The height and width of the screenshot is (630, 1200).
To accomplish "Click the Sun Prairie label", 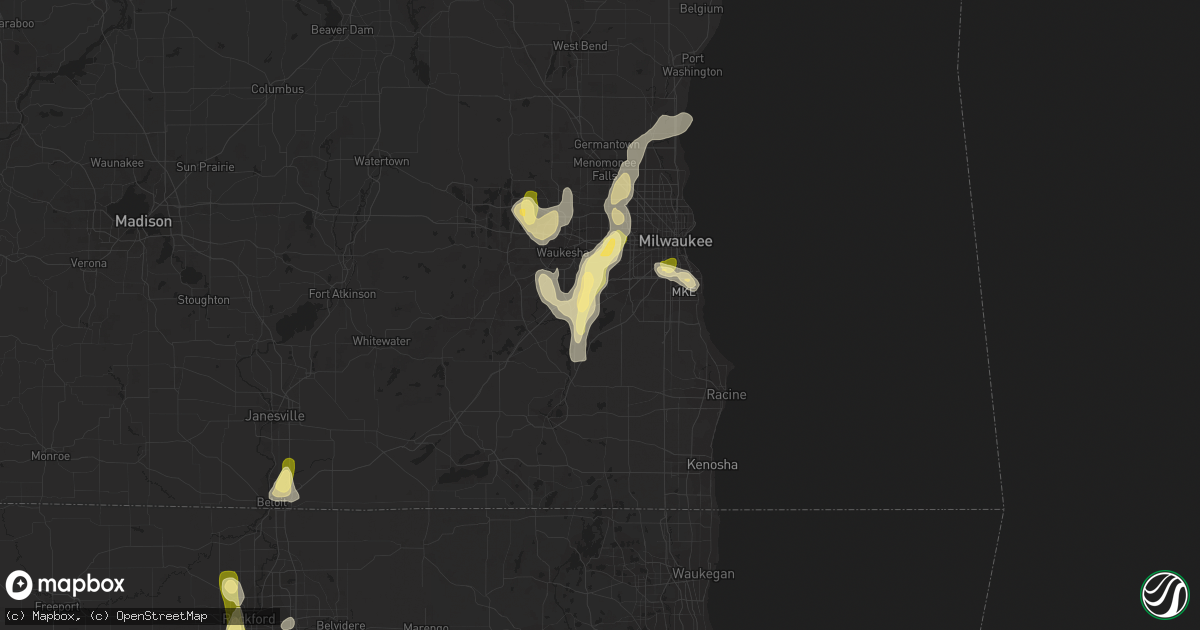I will 205,166.
